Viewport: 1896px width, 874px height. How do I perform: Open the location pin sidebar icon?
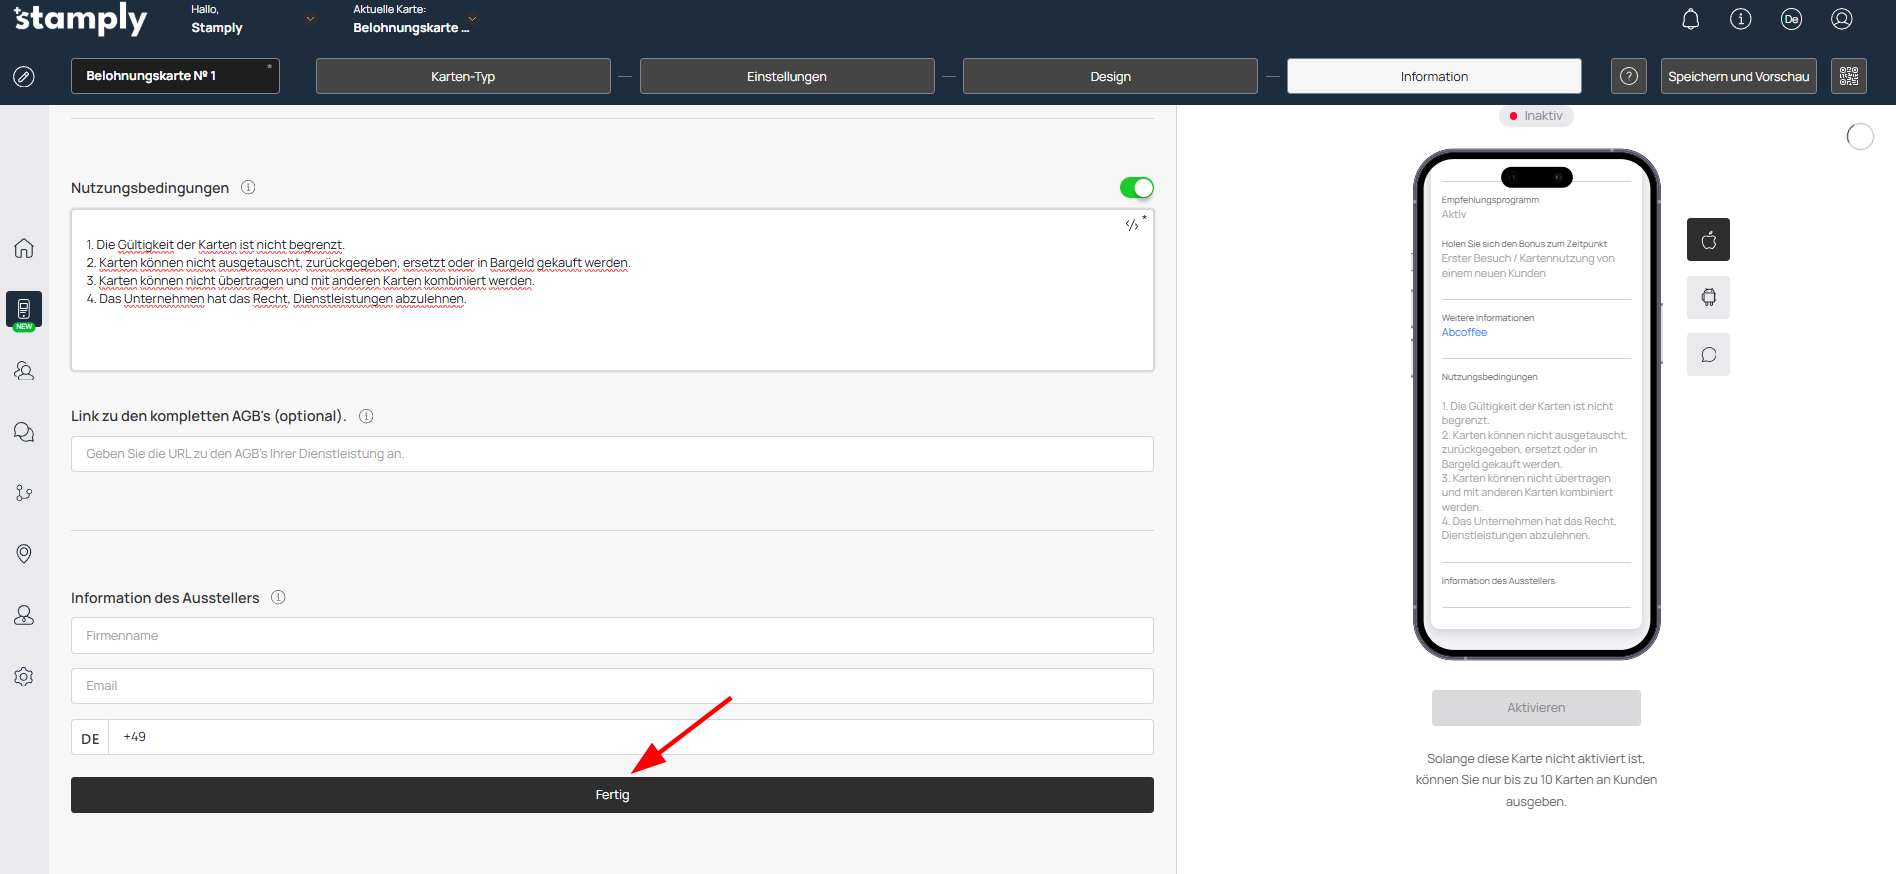point(24,554)
